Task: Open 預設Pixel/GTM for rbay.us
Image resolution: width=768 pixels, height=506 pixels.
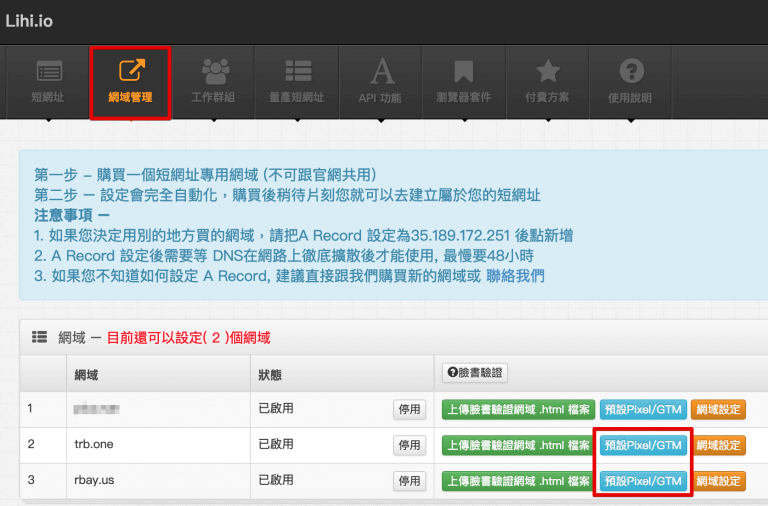Action: 643,481
